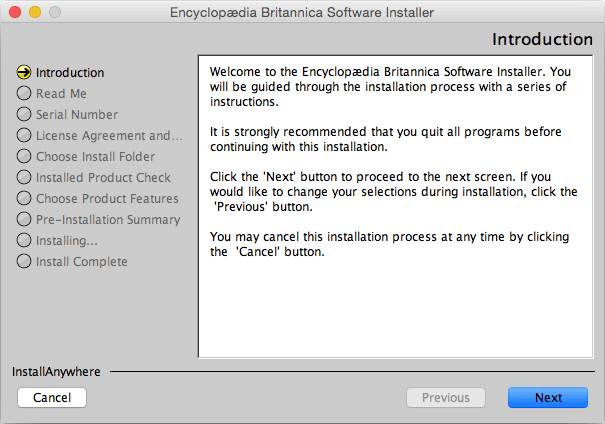Click the greyed-out Previous button
605x424 pixels.
click(x=446, y=397)
